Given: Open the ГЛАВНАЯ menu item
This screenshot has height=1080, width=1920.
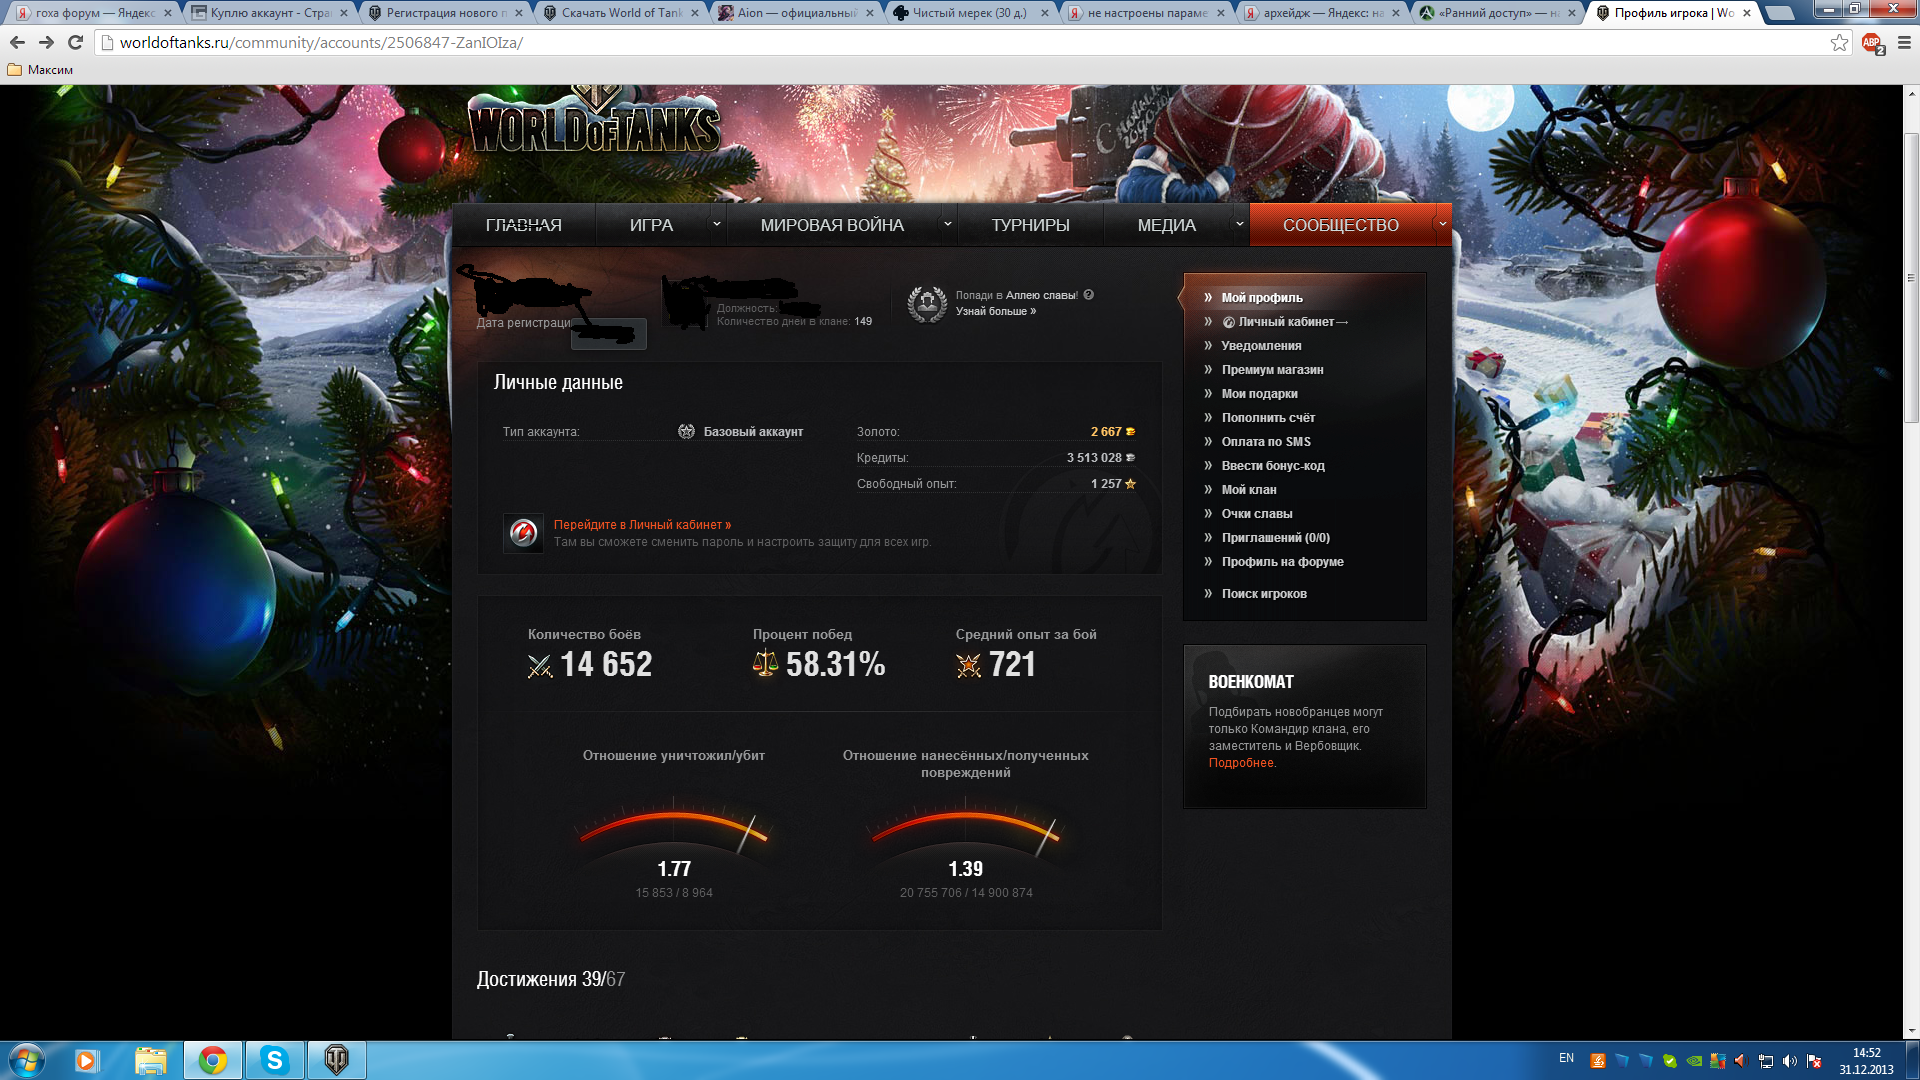Looking at the screenshot, I should click(524, 225).
